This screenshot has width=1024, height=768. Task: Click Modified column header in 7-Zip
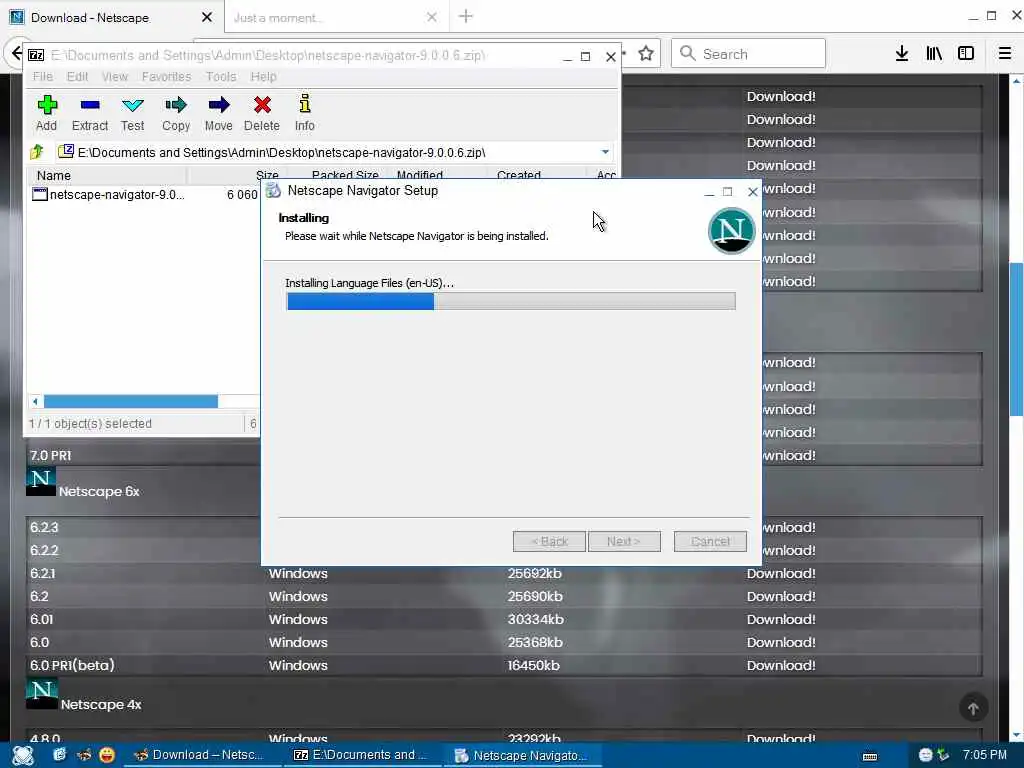[420, 175]
